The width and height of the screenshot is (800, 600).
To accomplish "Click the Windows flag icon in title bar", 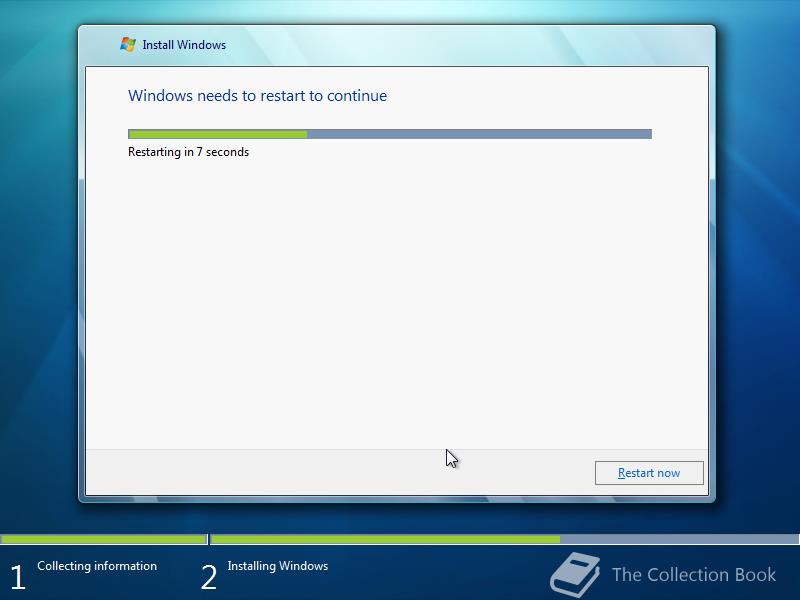I will point(128,44).
